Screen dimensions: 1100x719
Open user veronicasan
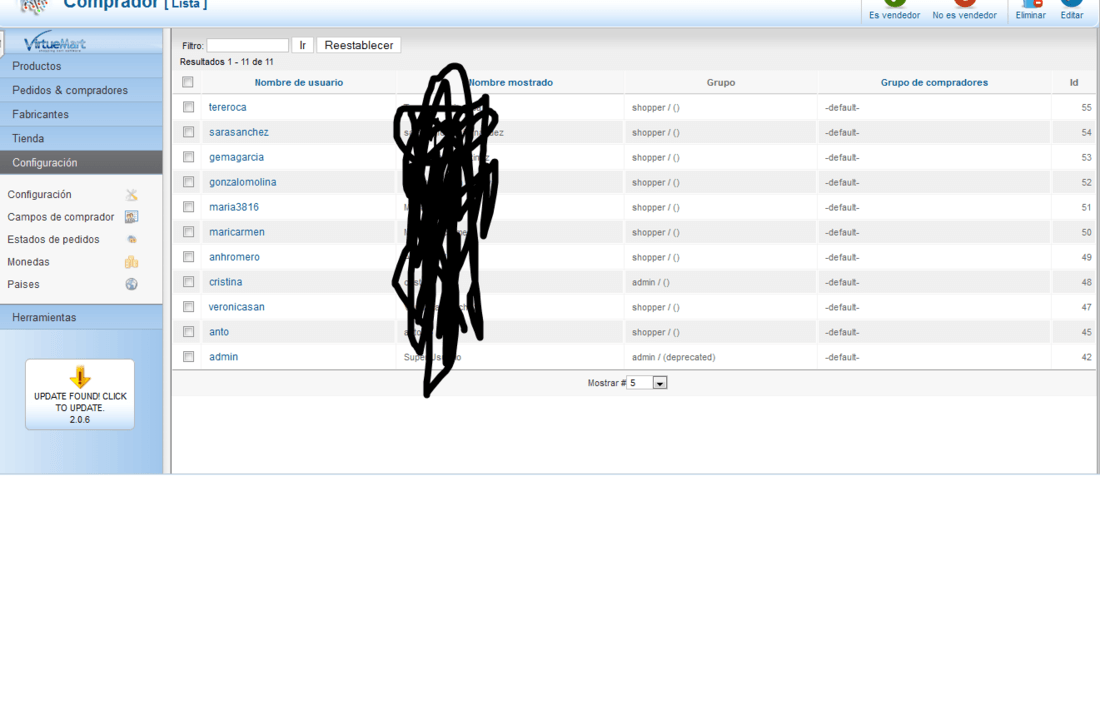pyautogui.click(x=236, y=307)
